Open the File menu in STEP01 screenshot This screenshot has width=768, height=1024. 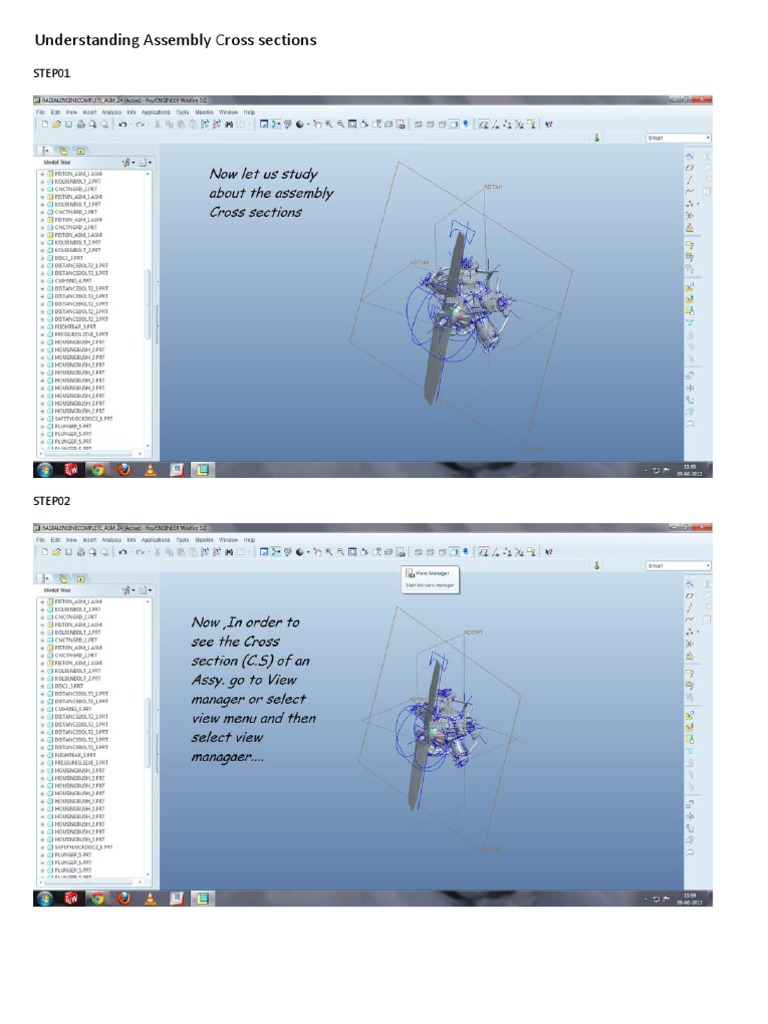click(40, 112)
